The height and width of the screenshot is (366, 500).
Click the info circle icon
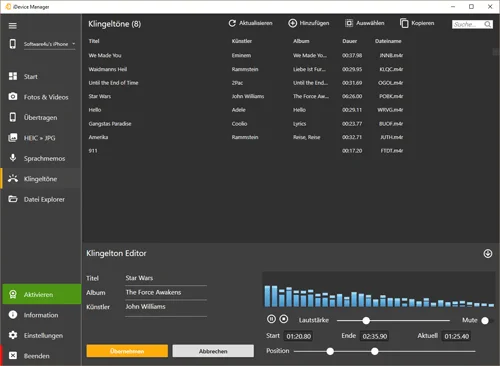pyautogui.click(x=13, y=315)
